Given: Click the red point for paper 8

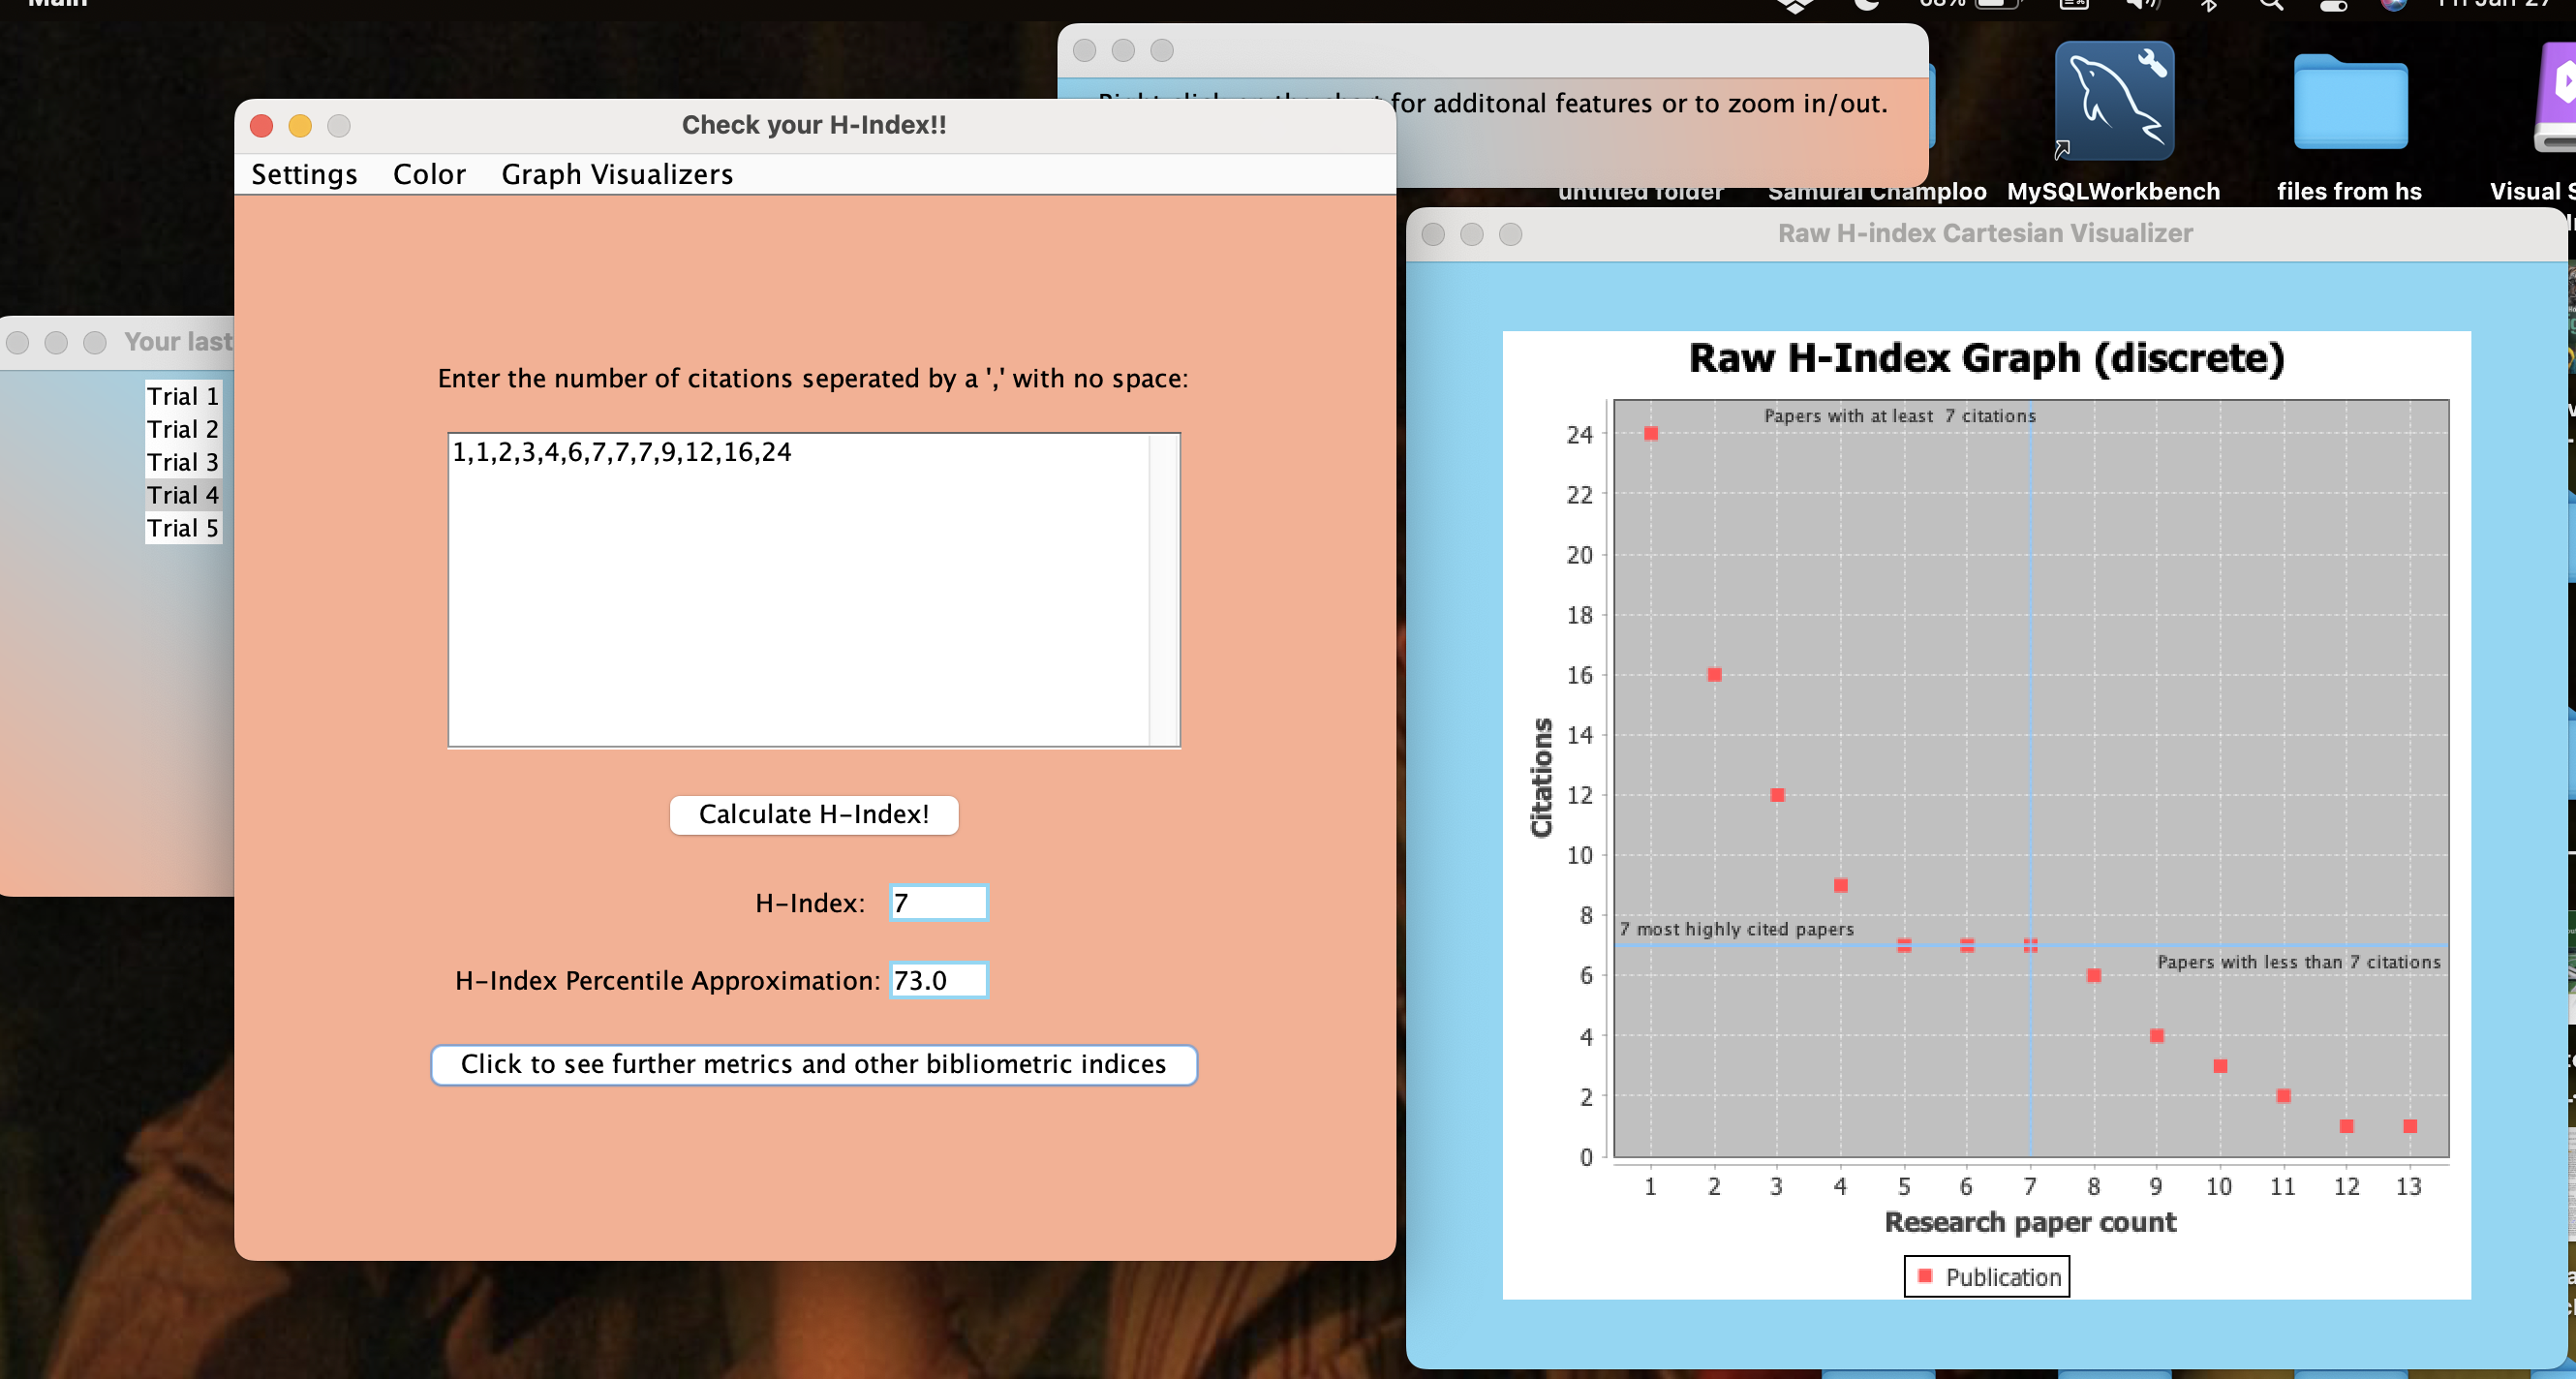Looking at the screenshot, I should (x=2093, y=975).
